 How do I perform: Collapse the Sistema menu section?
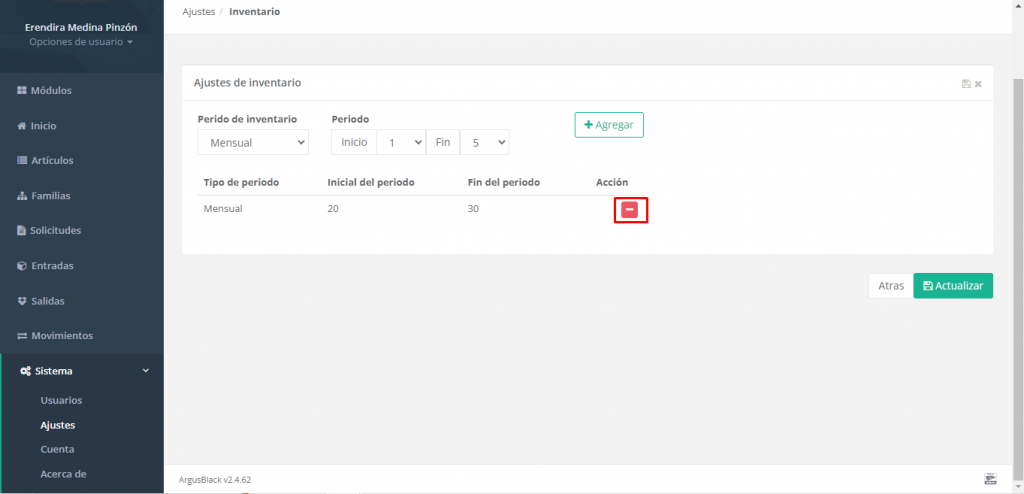click(x=82, y=371)
